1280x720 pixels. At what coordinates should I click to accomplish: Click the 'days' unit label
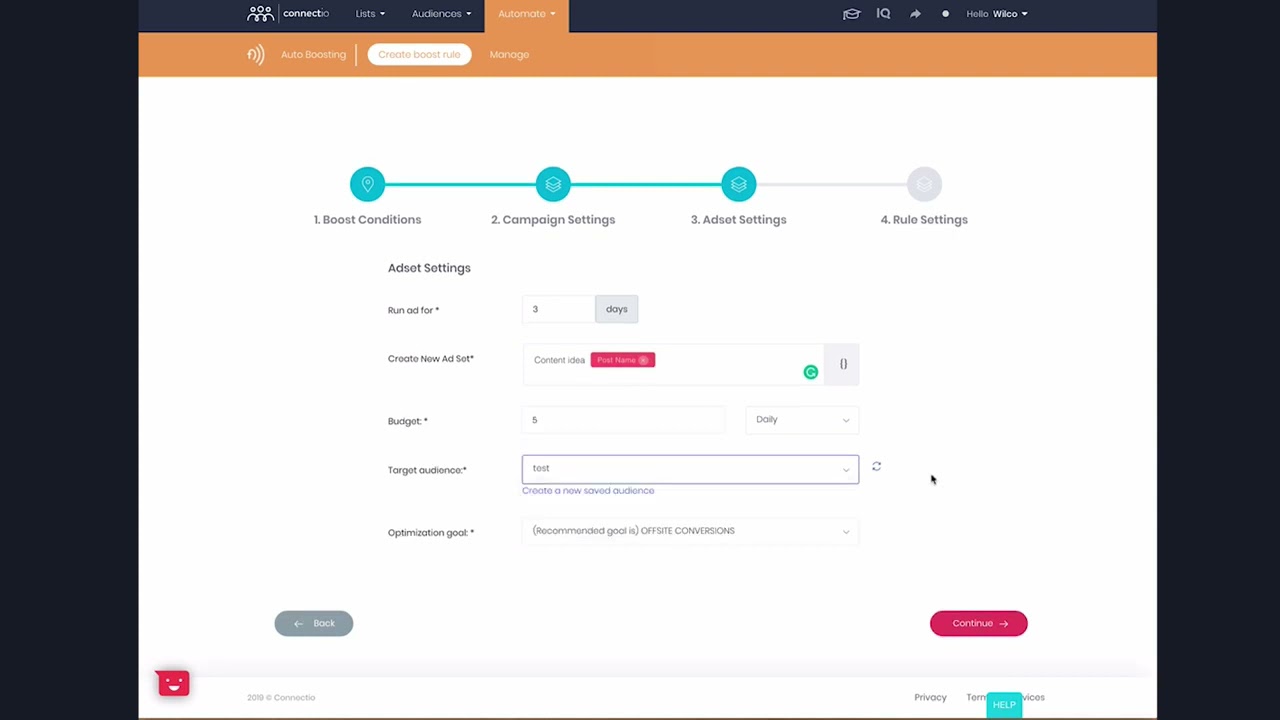point(617,309)
